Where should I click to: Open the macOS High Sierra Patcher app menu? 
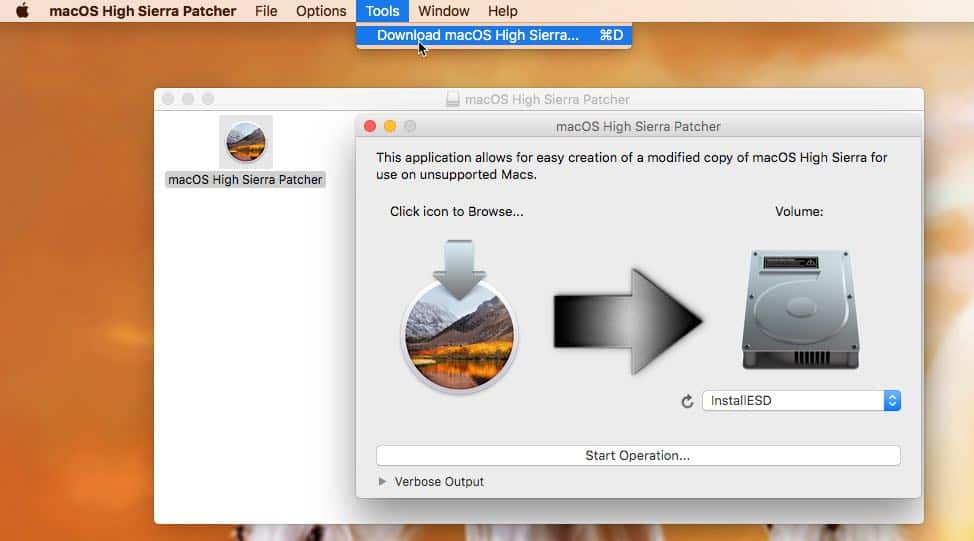click(143, 11)
